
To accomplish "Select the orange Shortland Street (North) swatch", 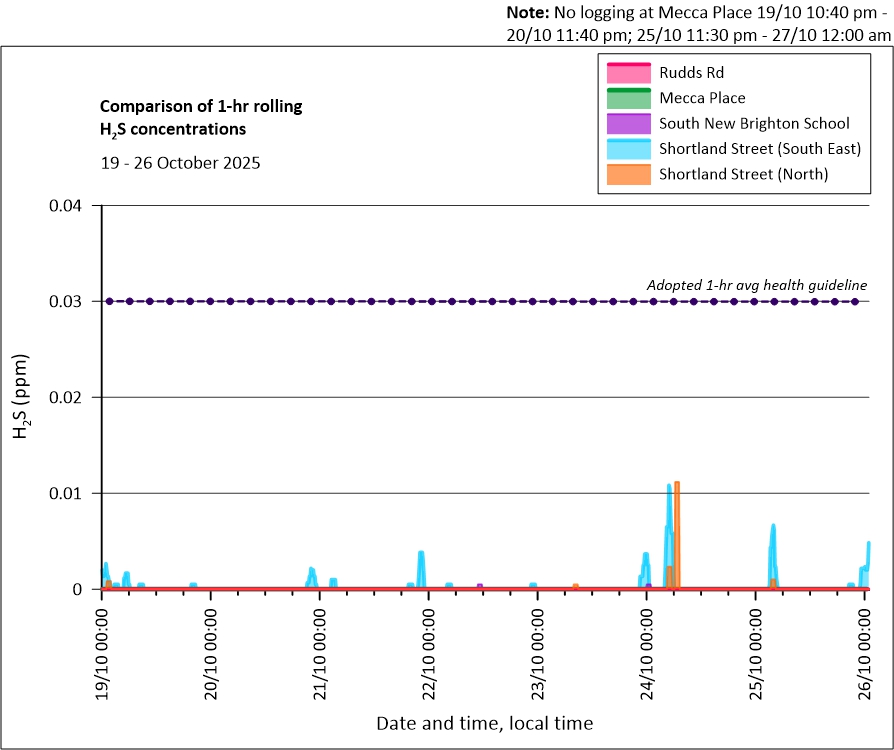I will pos(627,174).
